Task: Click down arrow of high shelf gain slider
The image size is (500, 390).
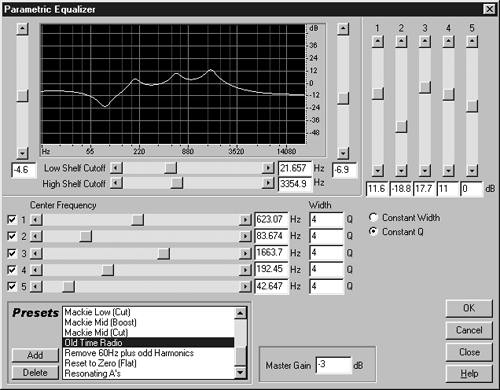Action: [x=343, y=153]
